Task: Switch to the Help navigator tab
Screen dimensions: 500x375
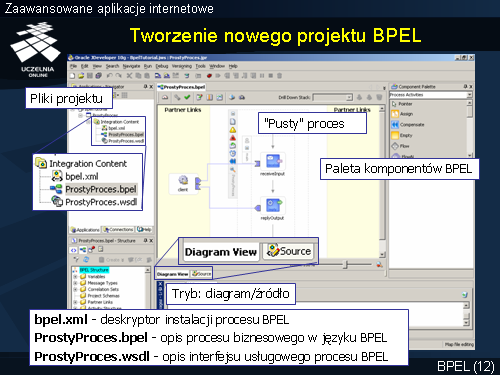Action: point(144,230)
